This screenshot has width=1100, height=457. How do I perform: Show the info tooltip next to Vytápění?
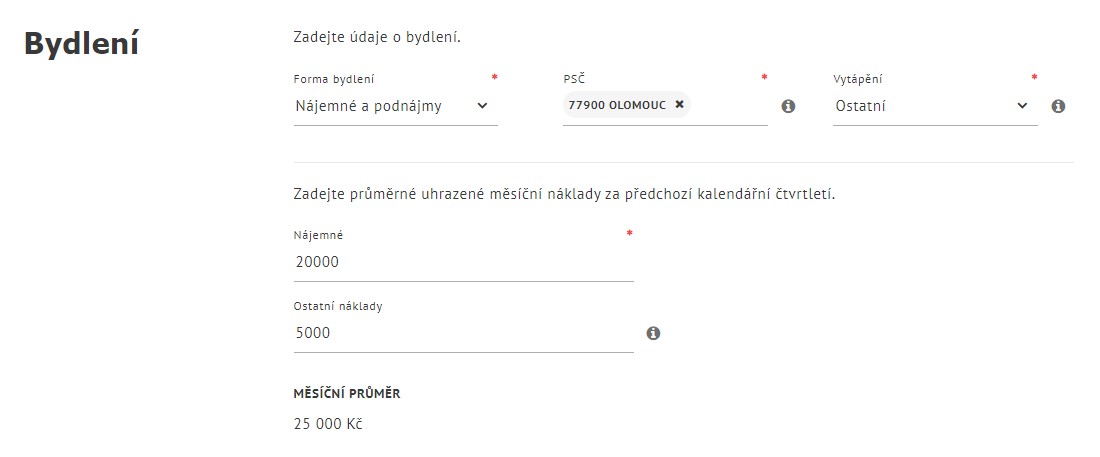point(1059,106)
